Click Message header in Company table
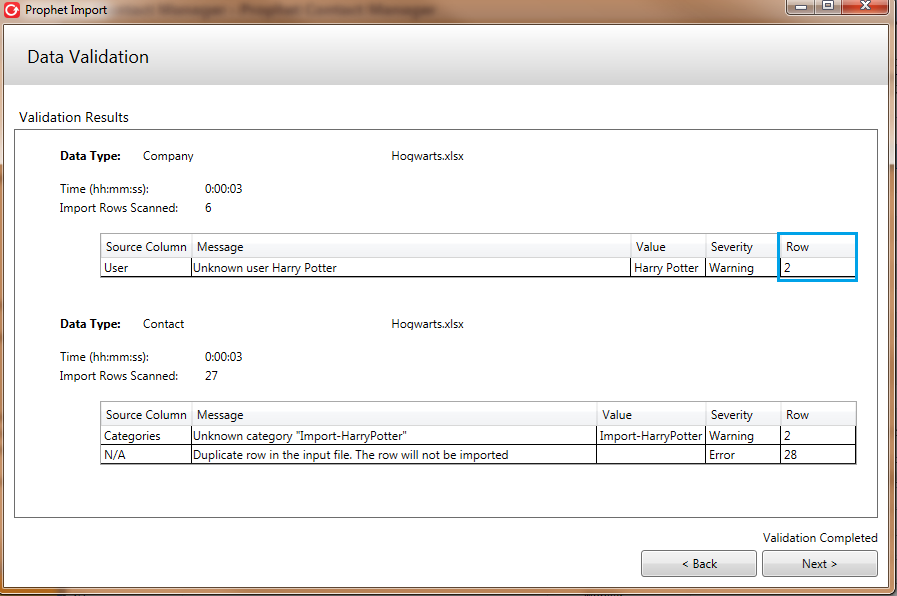 coord(411,247)
